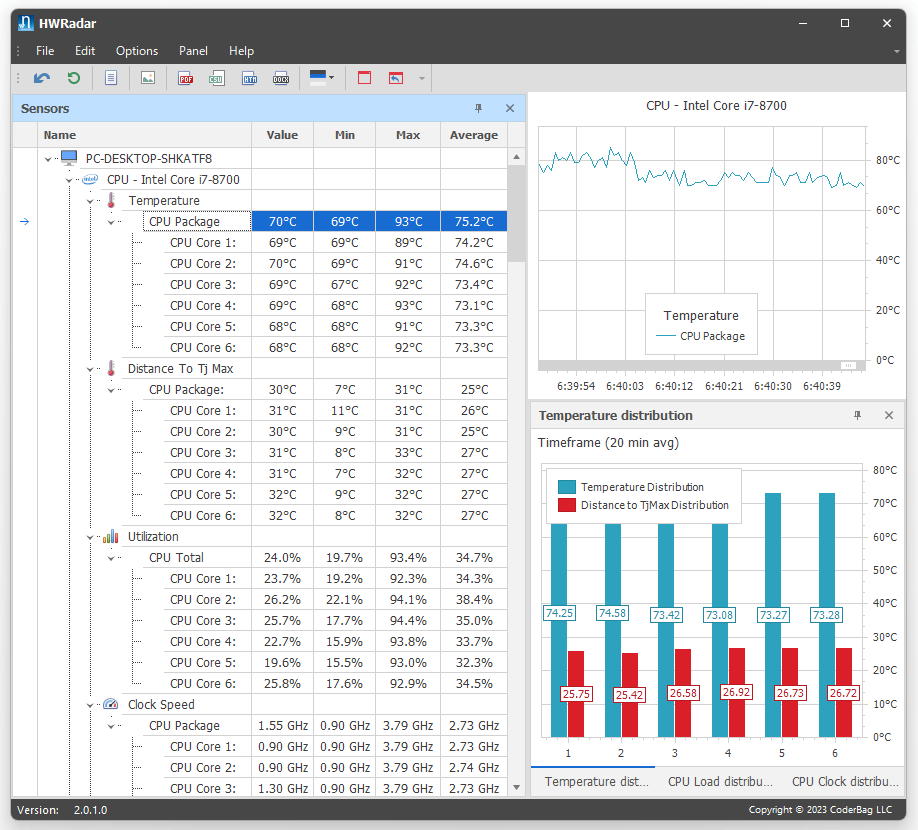Click the 26.92 bar label for core 4
The image size is (918, 830).
[x=736, y=692]
